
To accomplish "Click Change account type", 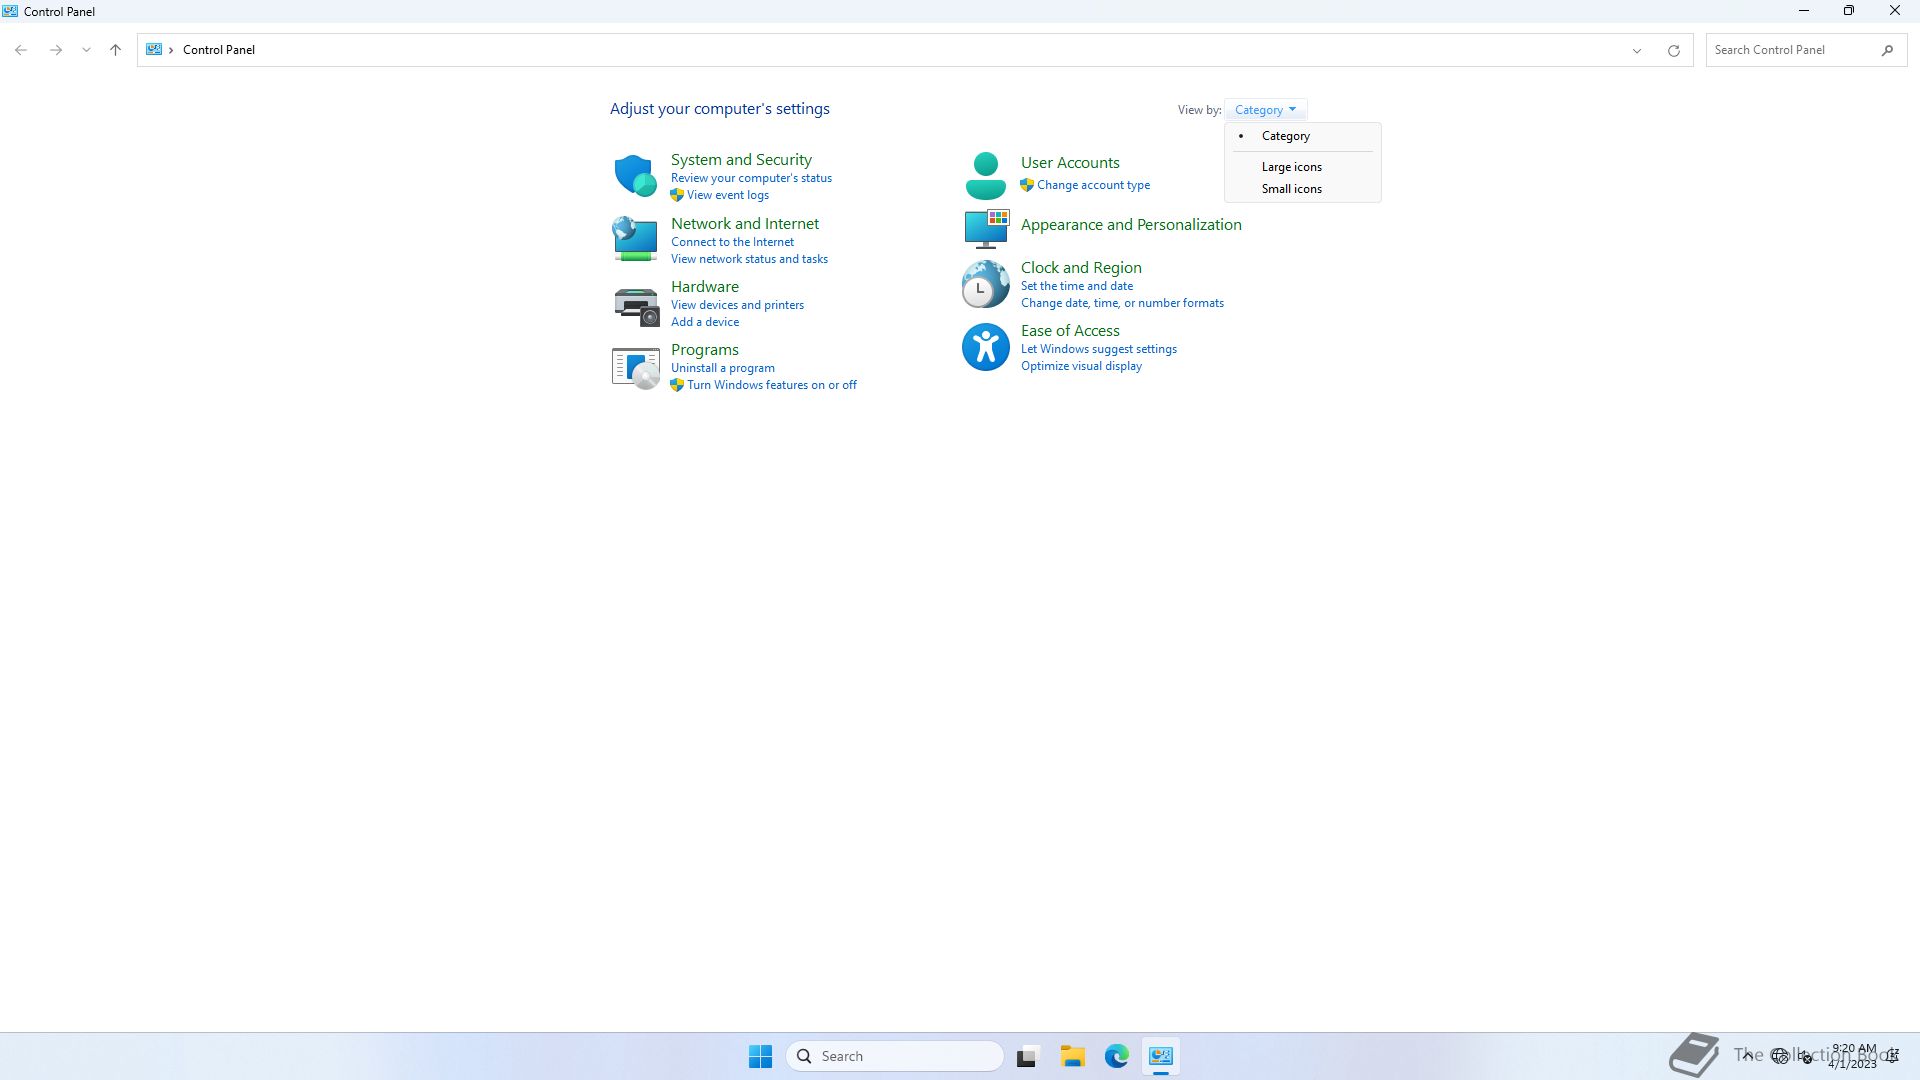I will tap(1093, 185).
